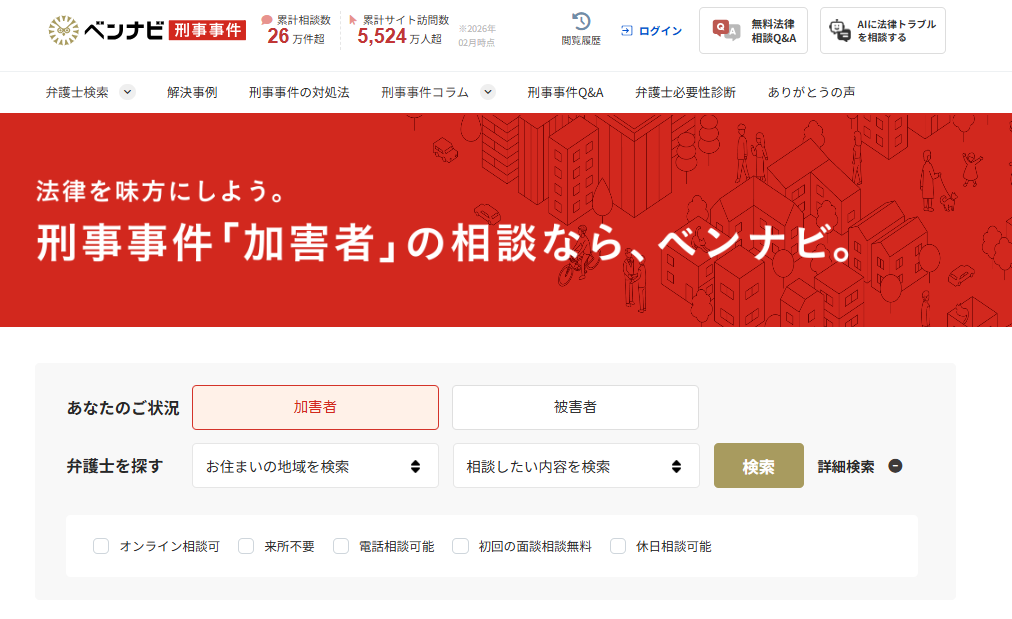Select the 加害者 situation option
The image size is (1012, 619).
(x=315, y=407)
